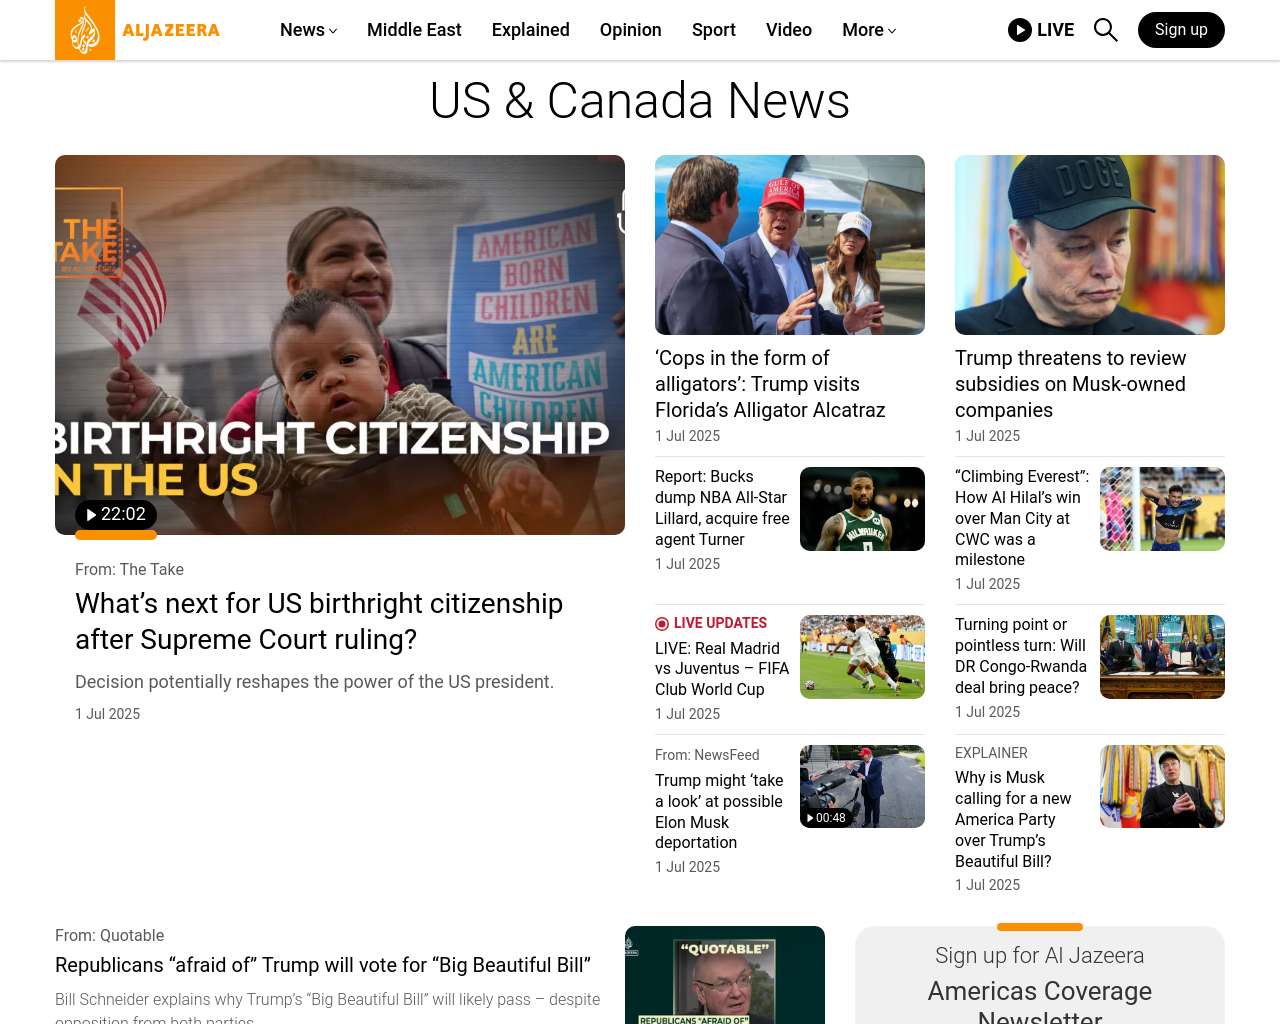Play the 22:02 birthright citizenship video
Image resolution: width=1280 pixels, height=1024 pixels.
(116, 514)
